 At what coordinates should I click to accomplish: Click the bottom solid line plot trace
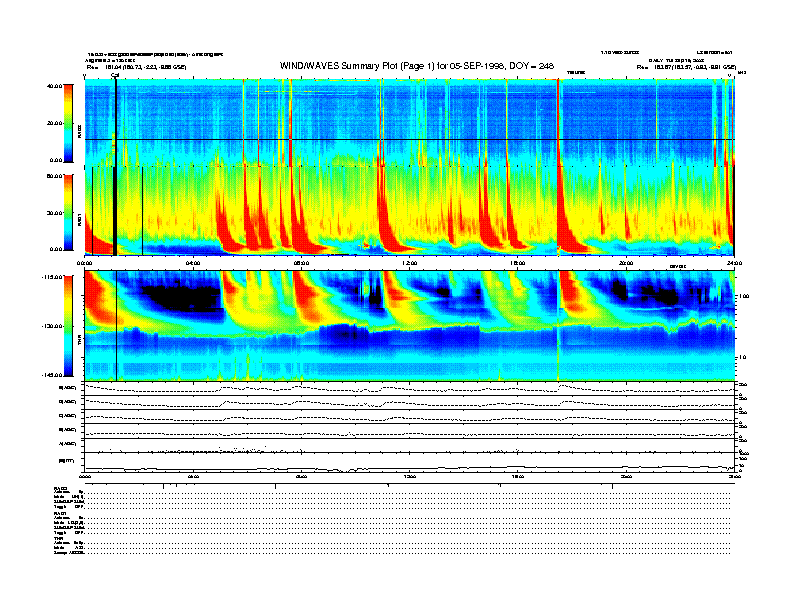click(409, 469)
